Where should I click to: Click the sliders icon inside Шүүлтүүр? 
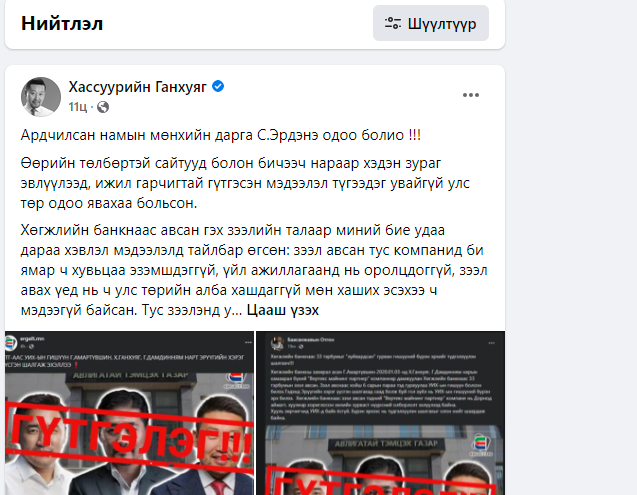(393, 23)
